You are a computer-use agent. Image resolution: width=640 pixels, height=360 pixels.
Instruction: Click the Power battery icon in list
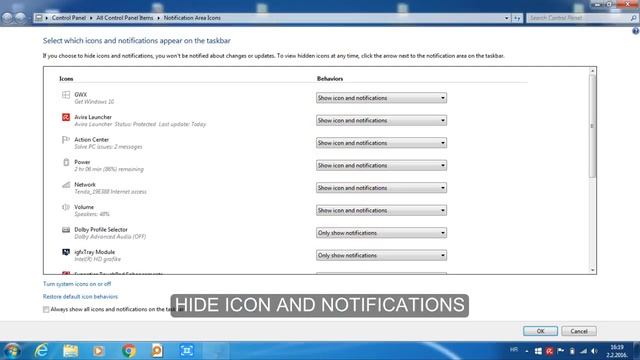tap(66, 162)
